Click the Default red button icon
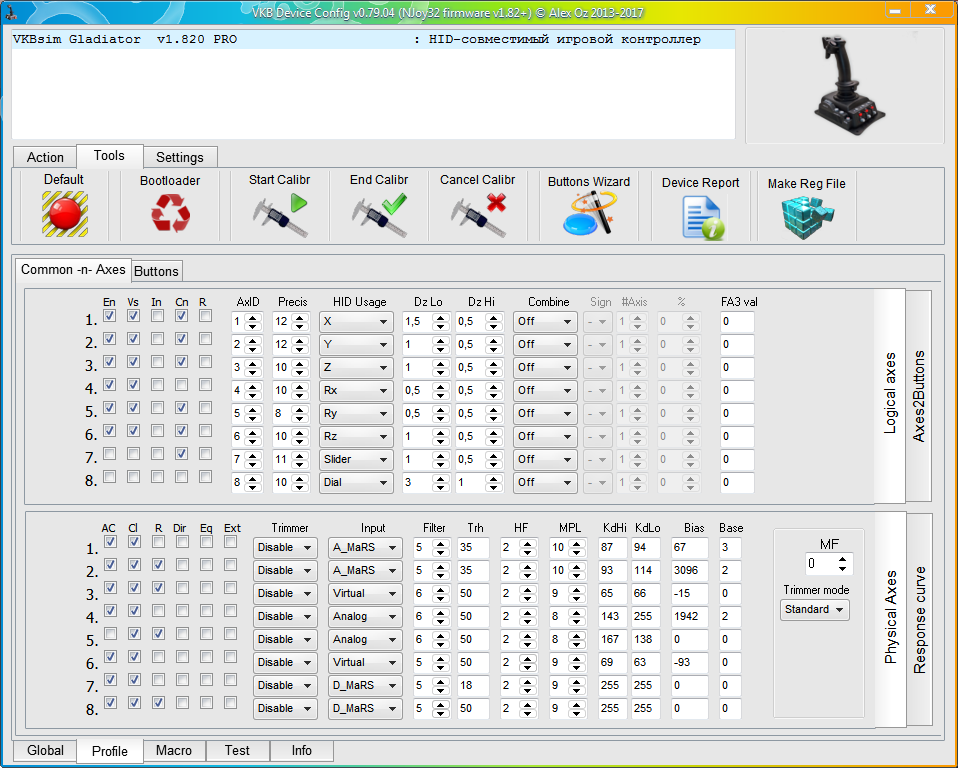The width and height of the screenshot is (958, 768). pyautogui.click(x=65, y=214)
